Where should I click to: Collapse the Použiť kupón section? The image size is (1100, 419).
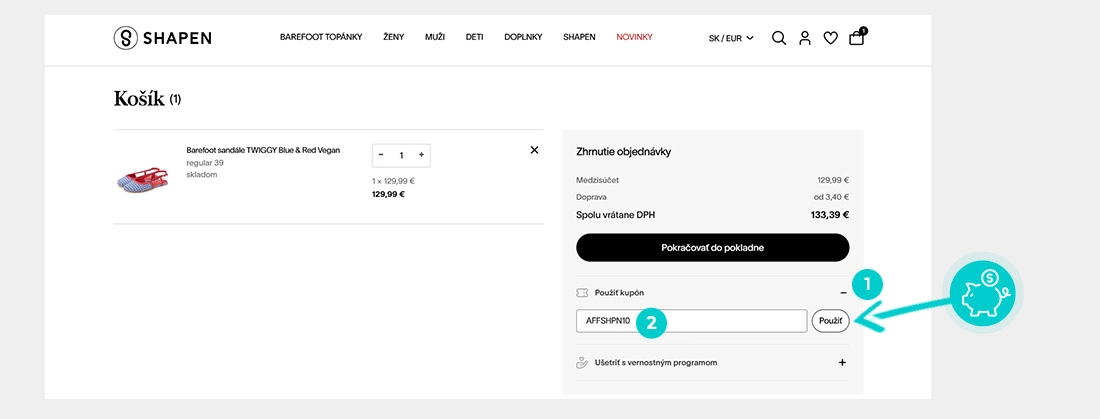[x=843, y=292]
